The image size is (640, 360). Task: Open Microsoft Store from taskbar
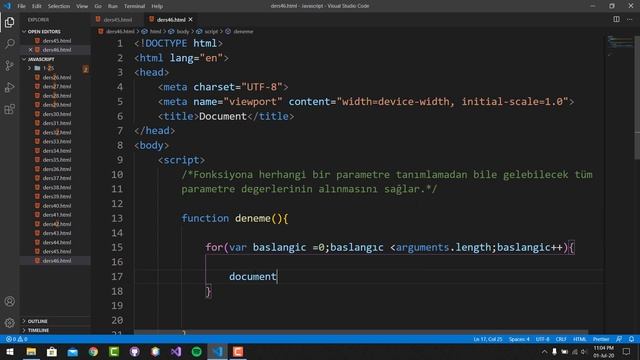[52, 352]
